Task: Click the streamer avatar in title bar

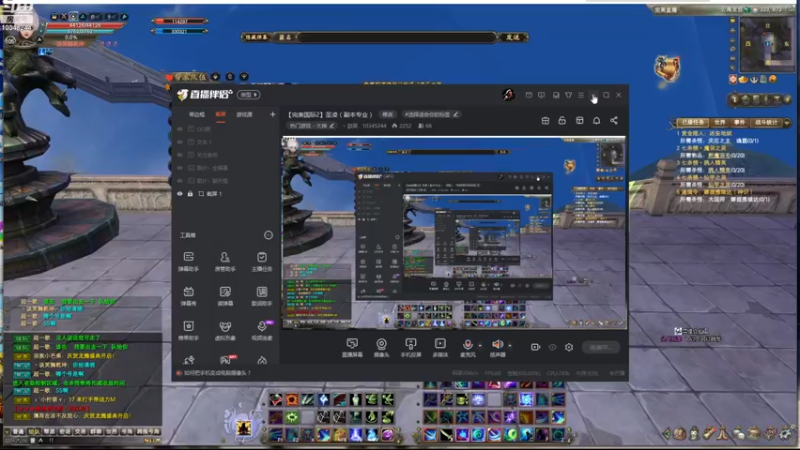Action: click(x=508, y=94)
